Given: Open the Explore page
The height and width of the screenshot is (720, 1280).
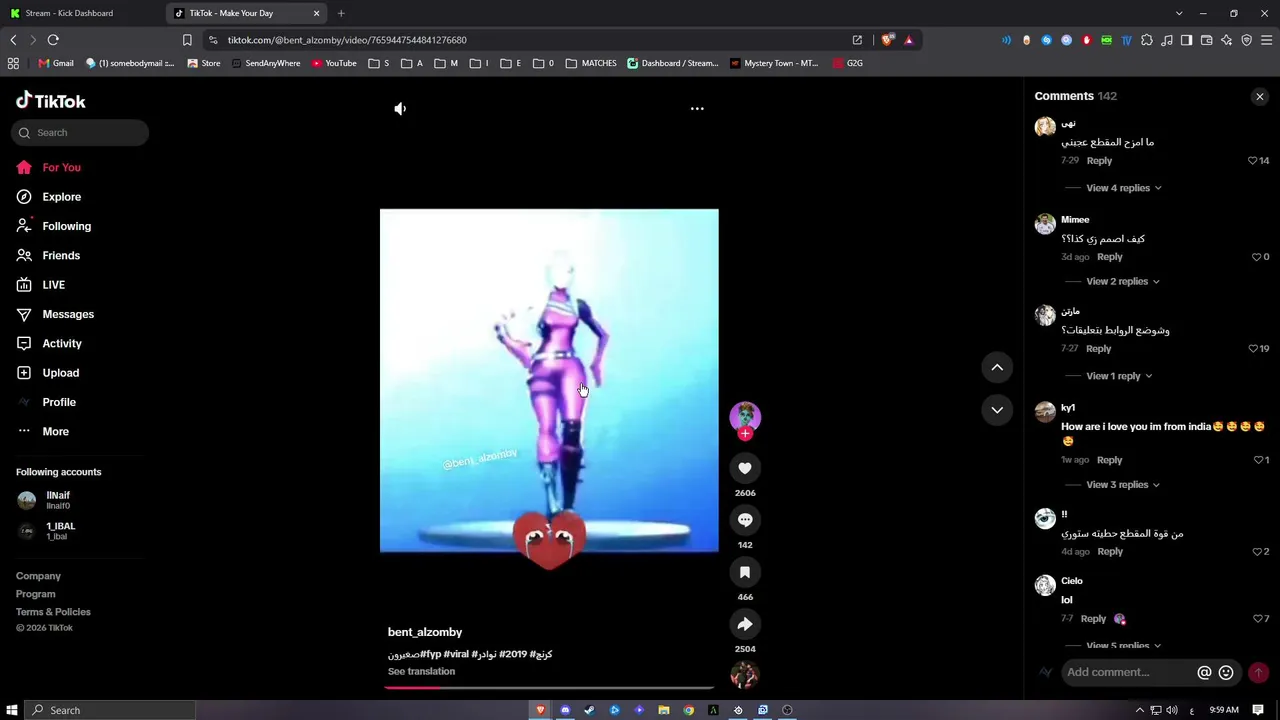Looking at the screenshot, I should pyautogui.click(x=62, y=197).
